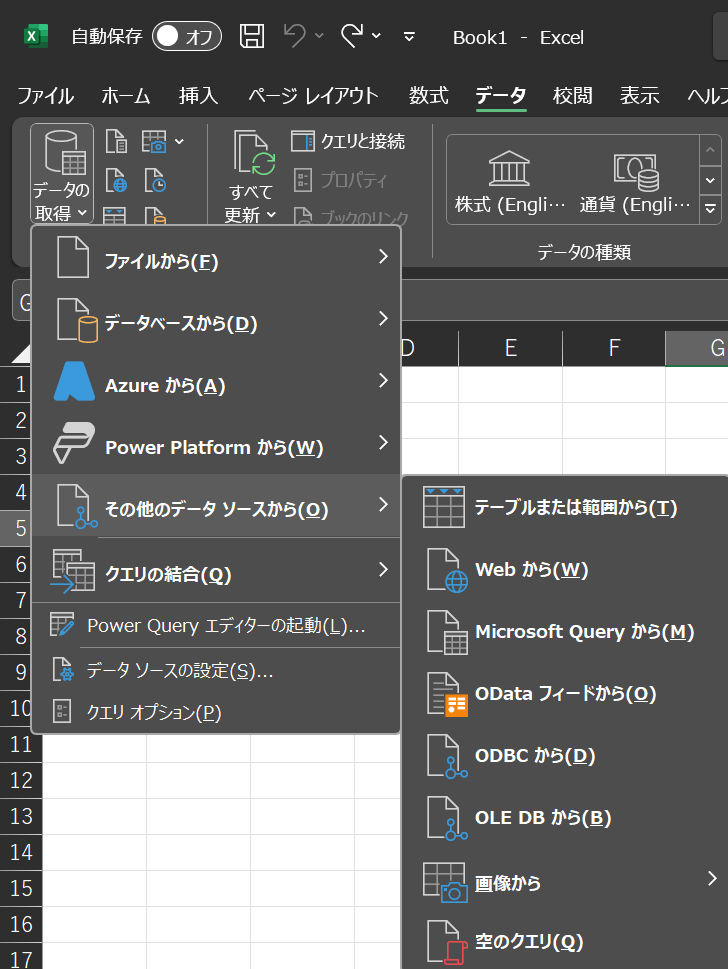Open the ファイル (File) tab
Viewport: 728px width, 969px height.
click(x=45, y=96)
